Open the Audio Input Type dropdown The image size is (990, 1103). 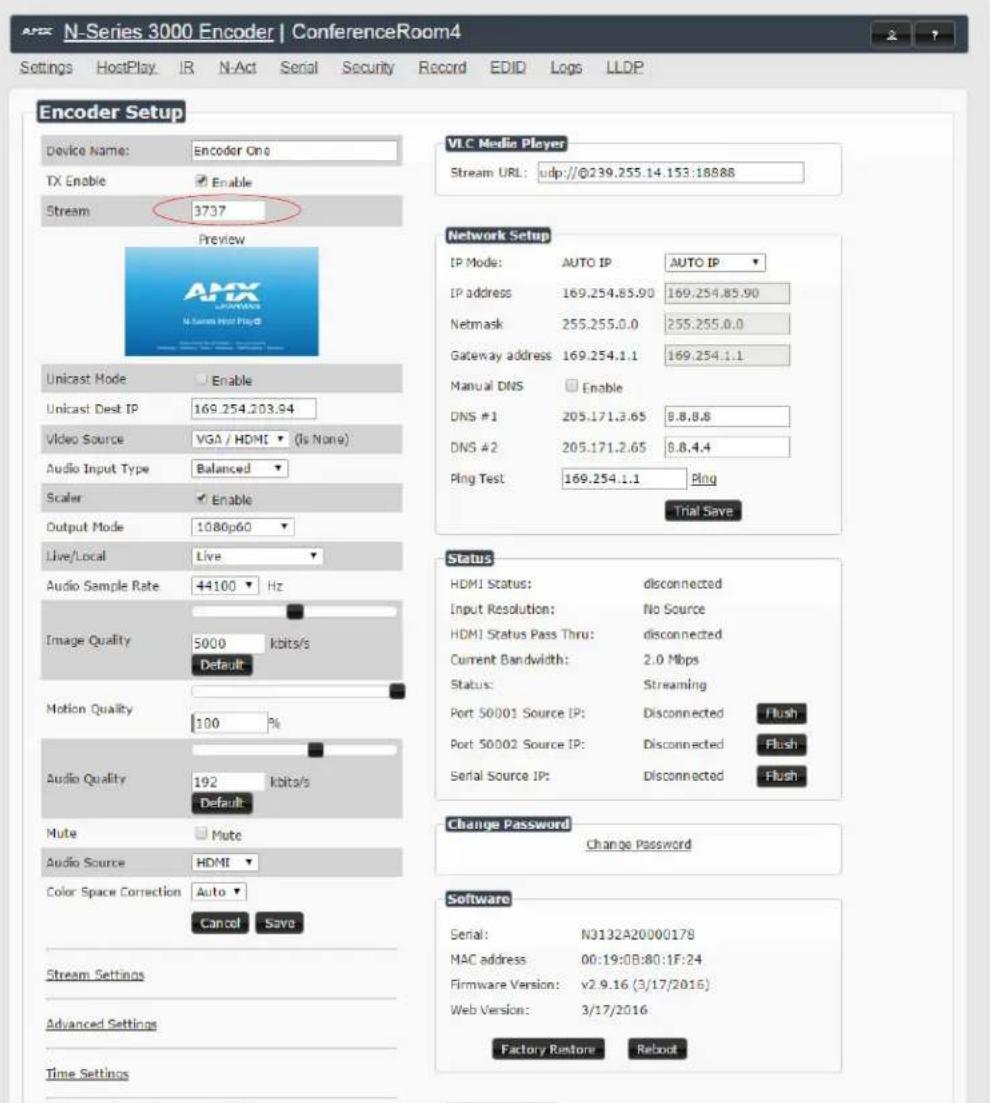pyautogui.click(x=239, y=468)
